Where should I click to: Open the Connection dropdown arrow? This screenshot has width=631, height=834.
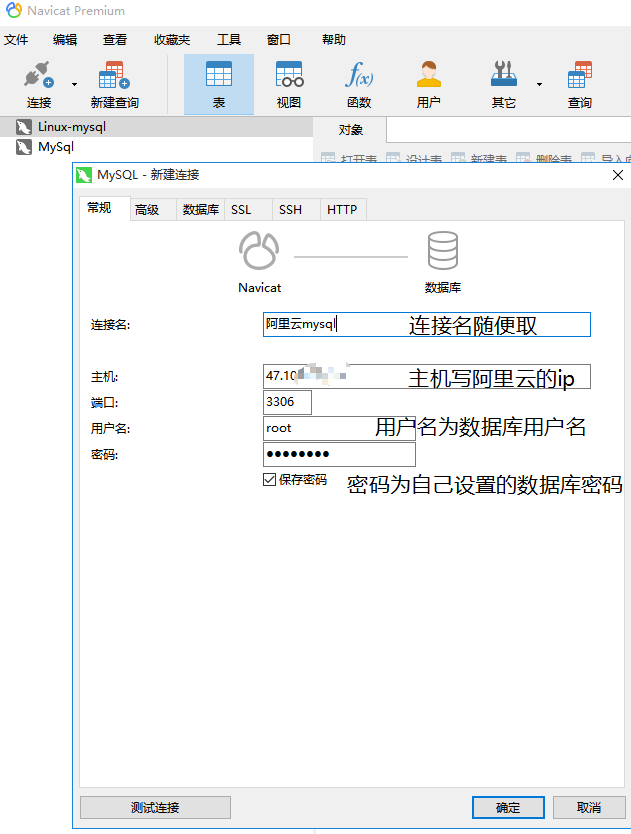click(x=74, y=84)
